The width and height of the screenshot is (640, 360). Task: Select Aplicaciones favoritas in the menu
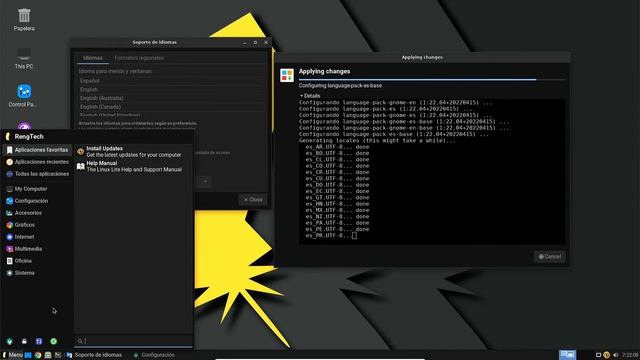(x=37, y=150)
